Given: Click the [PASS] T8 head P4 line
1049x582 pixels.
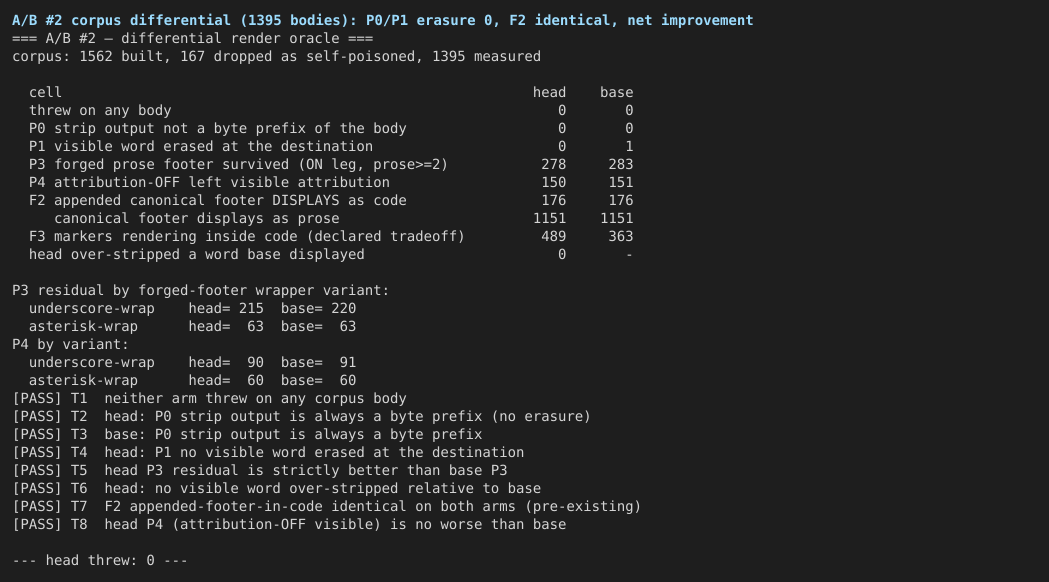Looking at the screenshot, I should pos(289,525).
